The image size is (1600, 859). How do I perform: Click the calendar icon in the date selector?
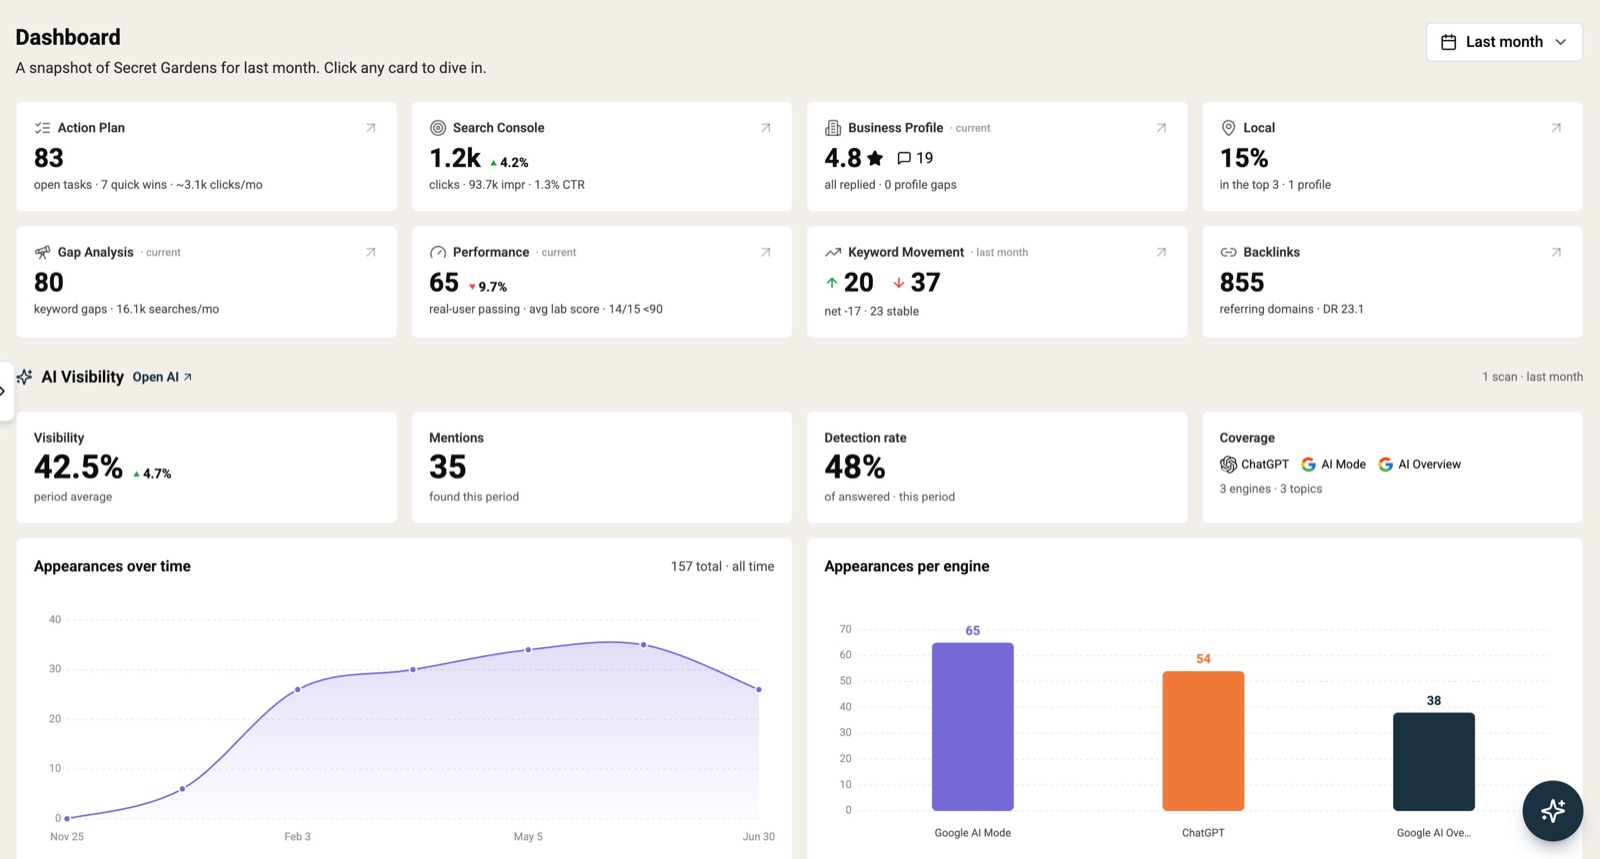click(x=1448, y=42)
